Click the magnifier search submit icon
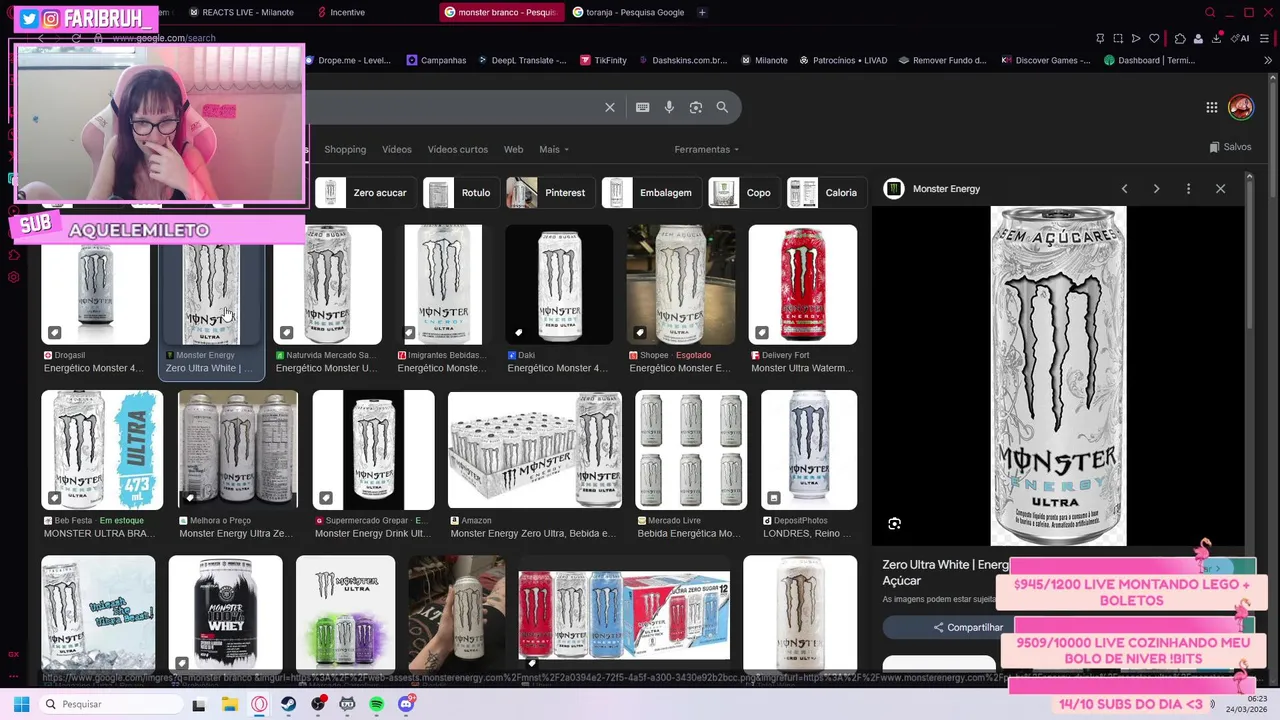Viewport: 1280px width, 720px height. coord(722,107)
